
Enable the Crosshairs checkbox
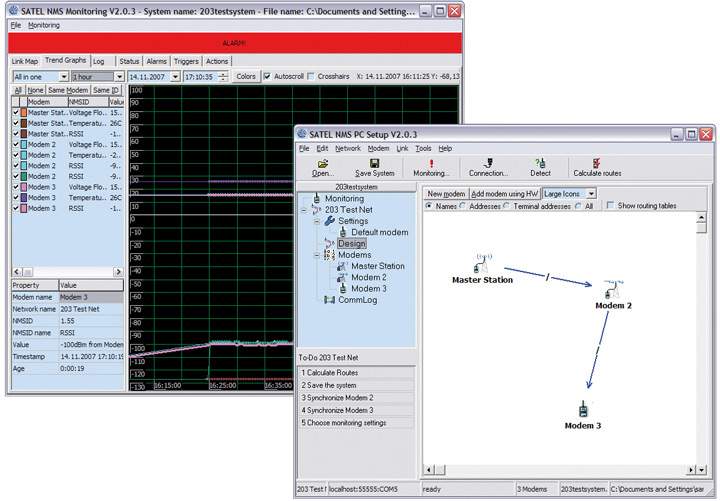[x=311, y=76]
